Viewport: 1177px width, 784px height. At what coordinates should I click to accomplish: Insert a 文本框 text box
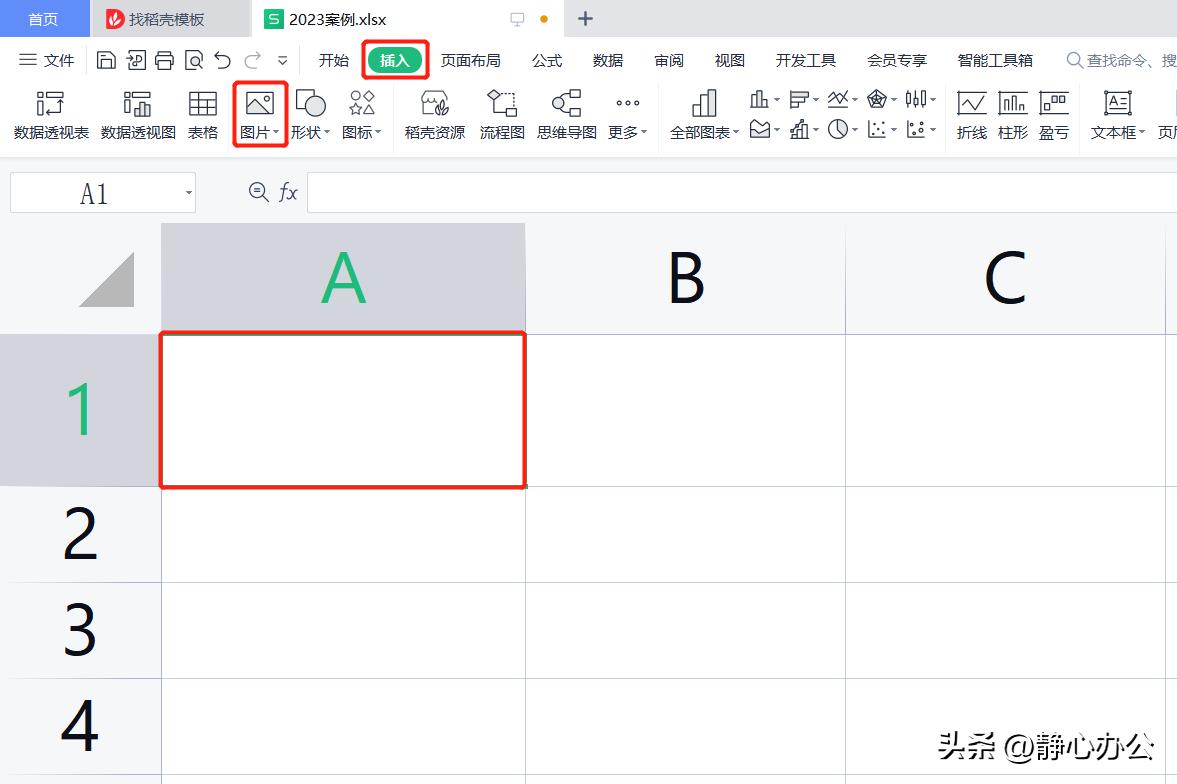tap(1117, 113)
